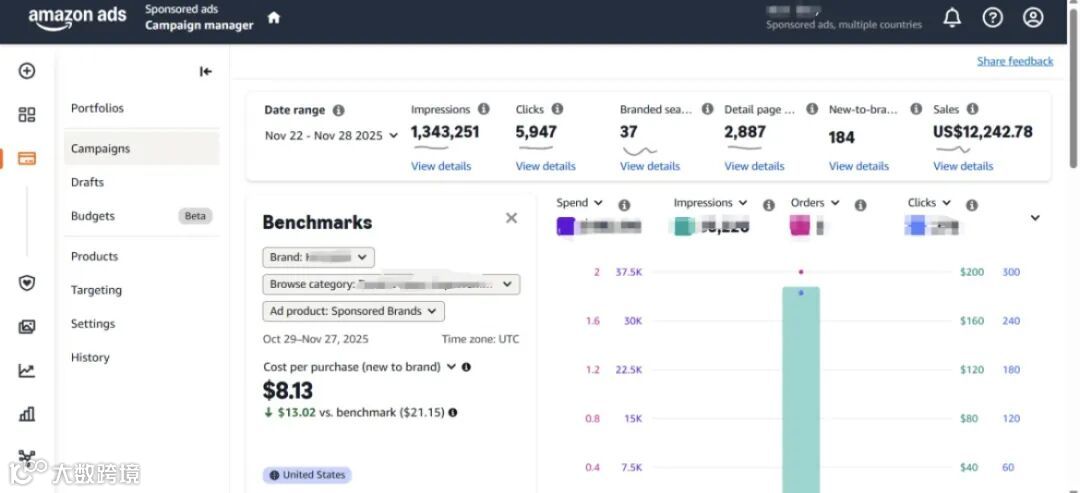Click the purple Spend color swatch
The image size is (1080, 493).
coord(565,226)
